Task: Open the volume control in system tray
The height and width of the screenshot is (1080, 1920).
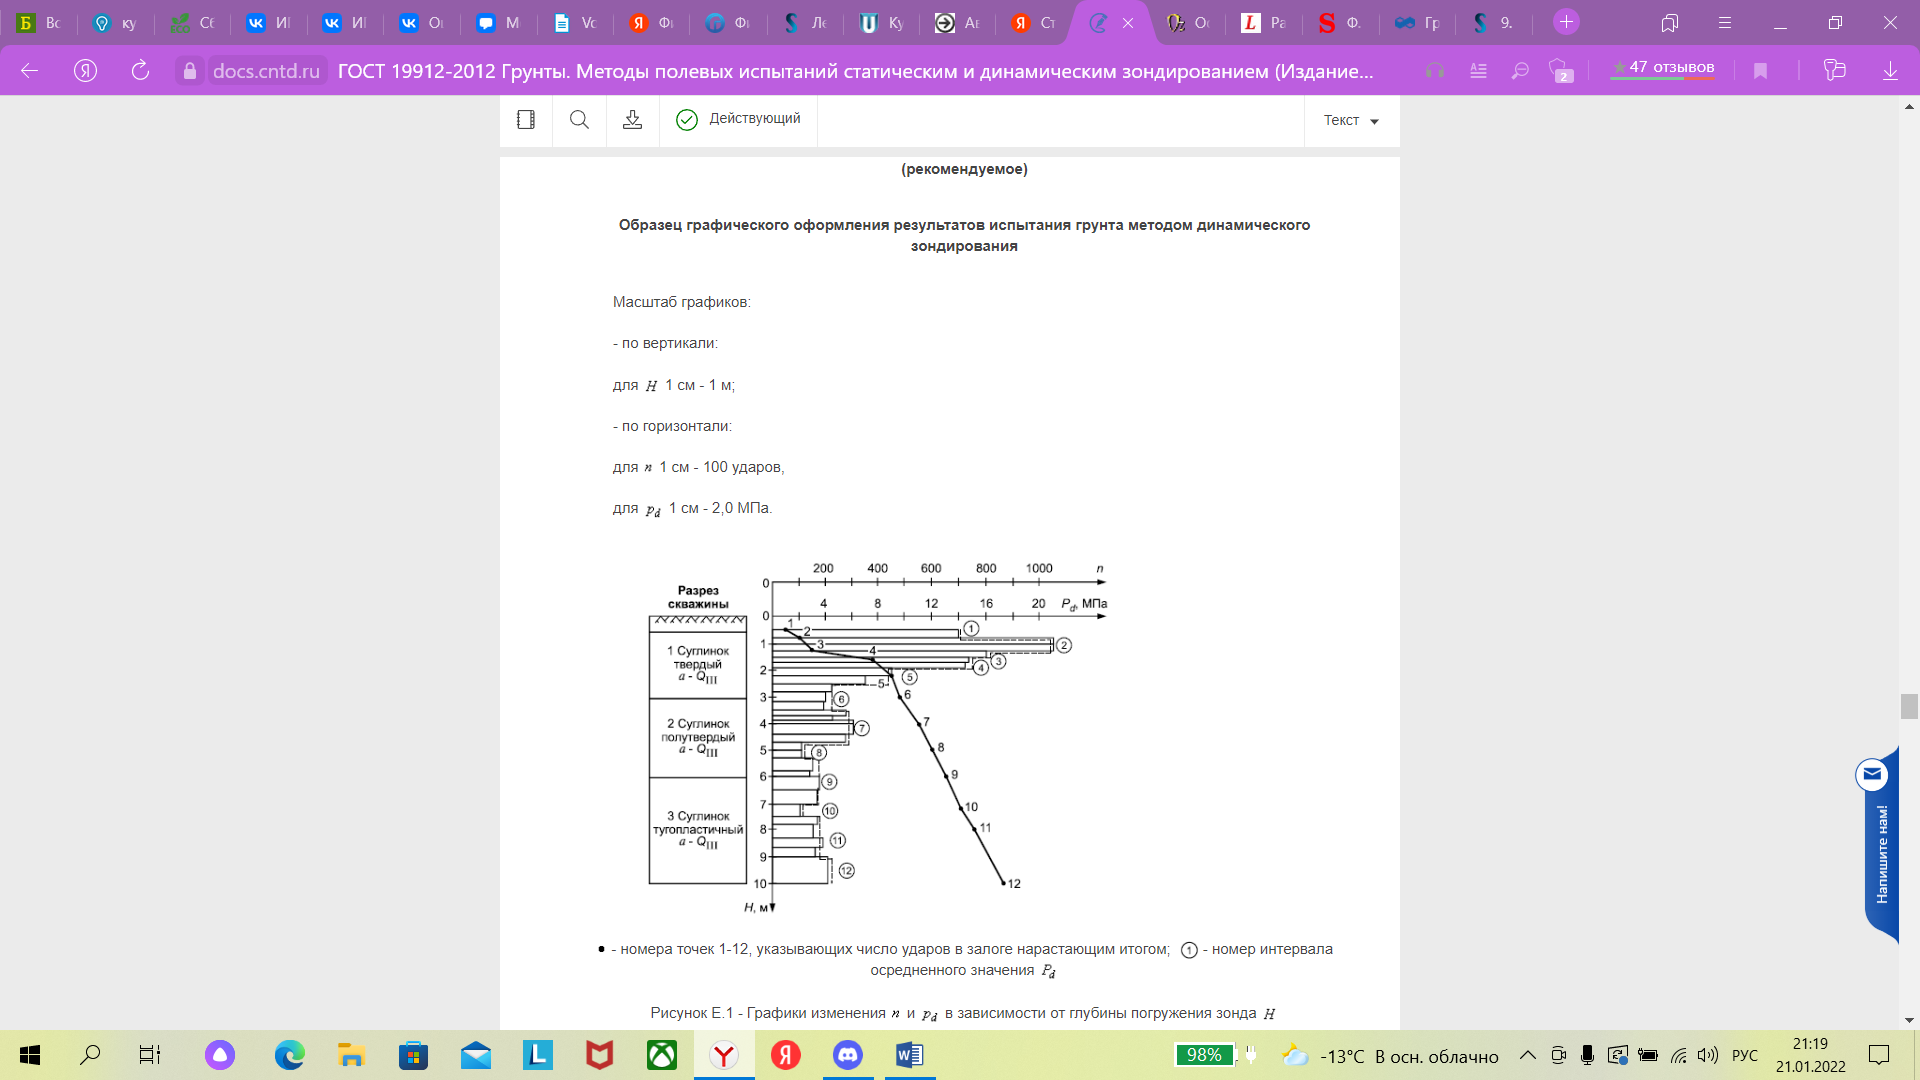Action: (x=1708, y=1055)
